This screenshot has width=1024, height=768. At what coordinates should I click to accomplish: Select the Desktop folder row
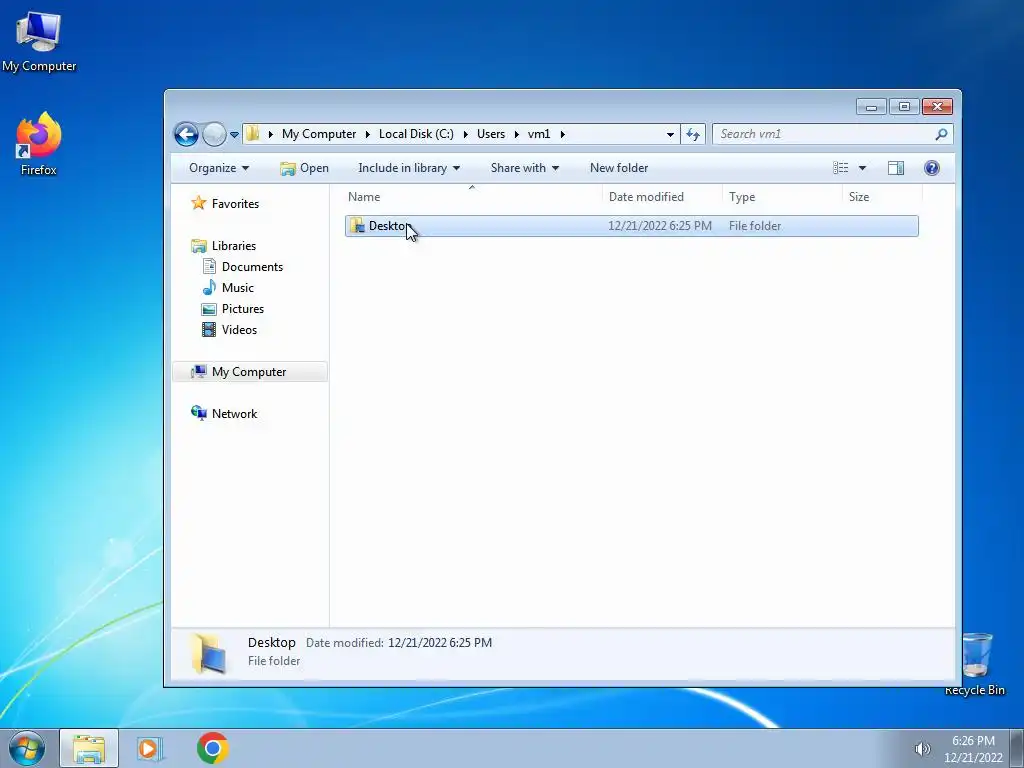coord(632,226)
